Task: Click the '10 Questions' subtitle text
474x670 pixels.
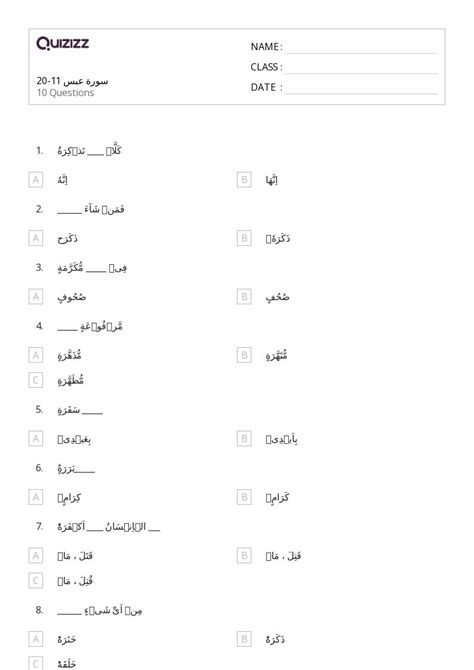Action: [x=65, y=93]
